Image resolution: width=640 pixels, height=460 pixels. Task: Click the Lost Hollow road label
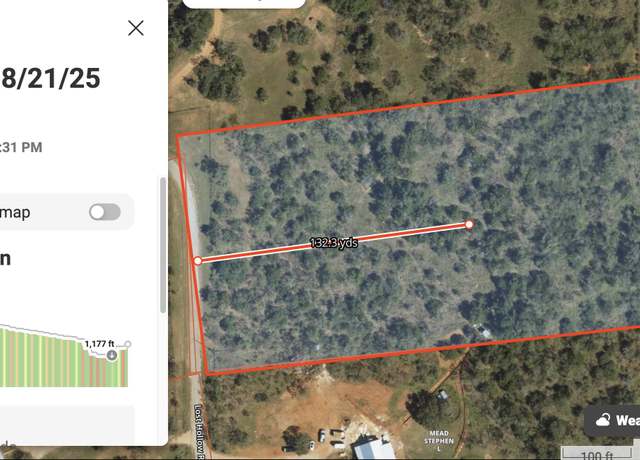[199, 431]
